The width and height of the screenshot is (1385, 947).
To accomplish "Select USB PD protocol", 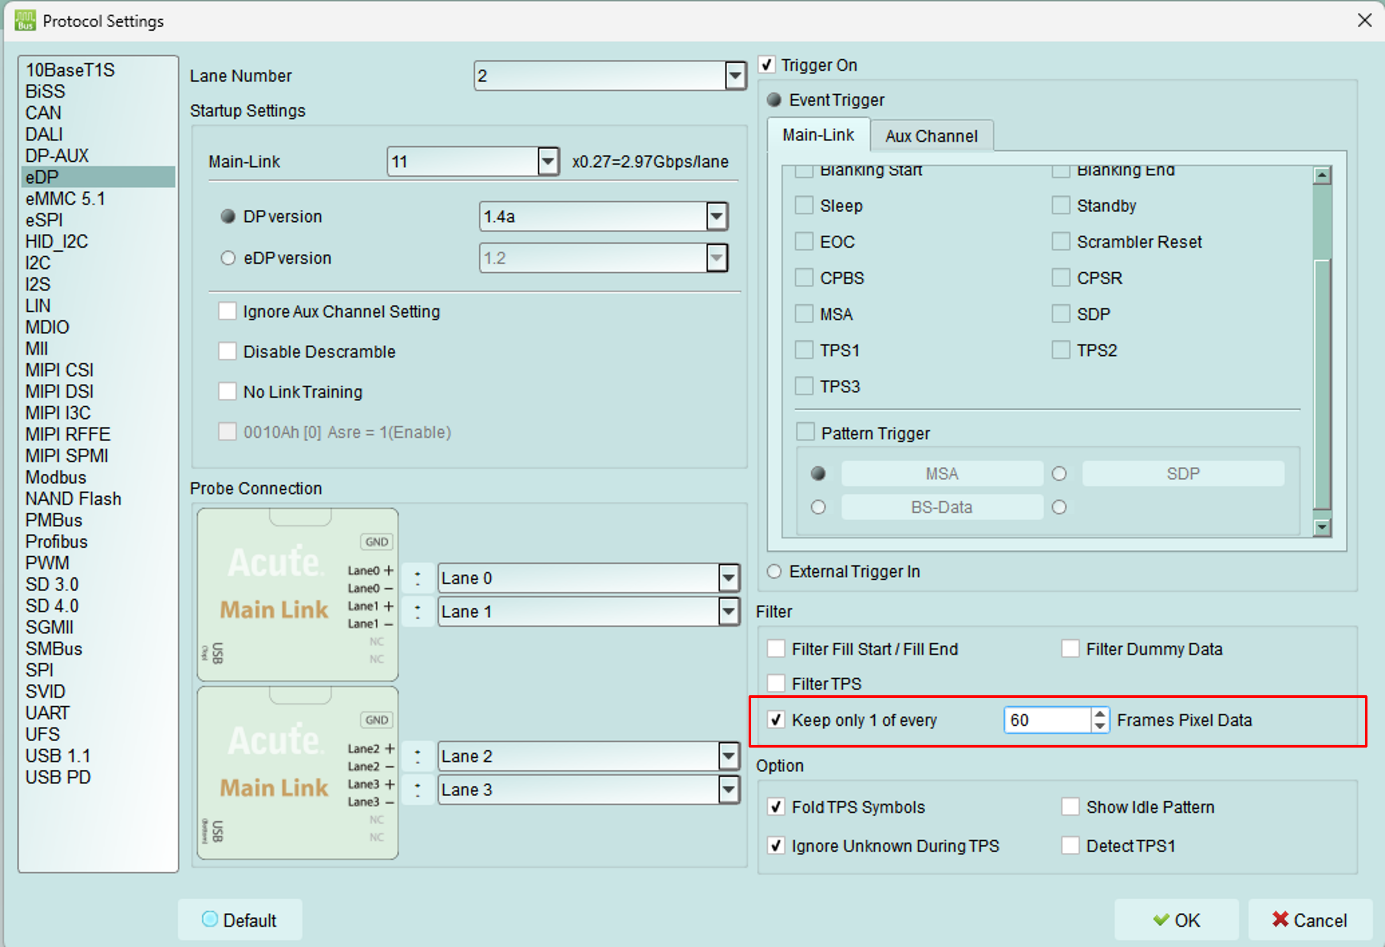I will tap(58, 777).
